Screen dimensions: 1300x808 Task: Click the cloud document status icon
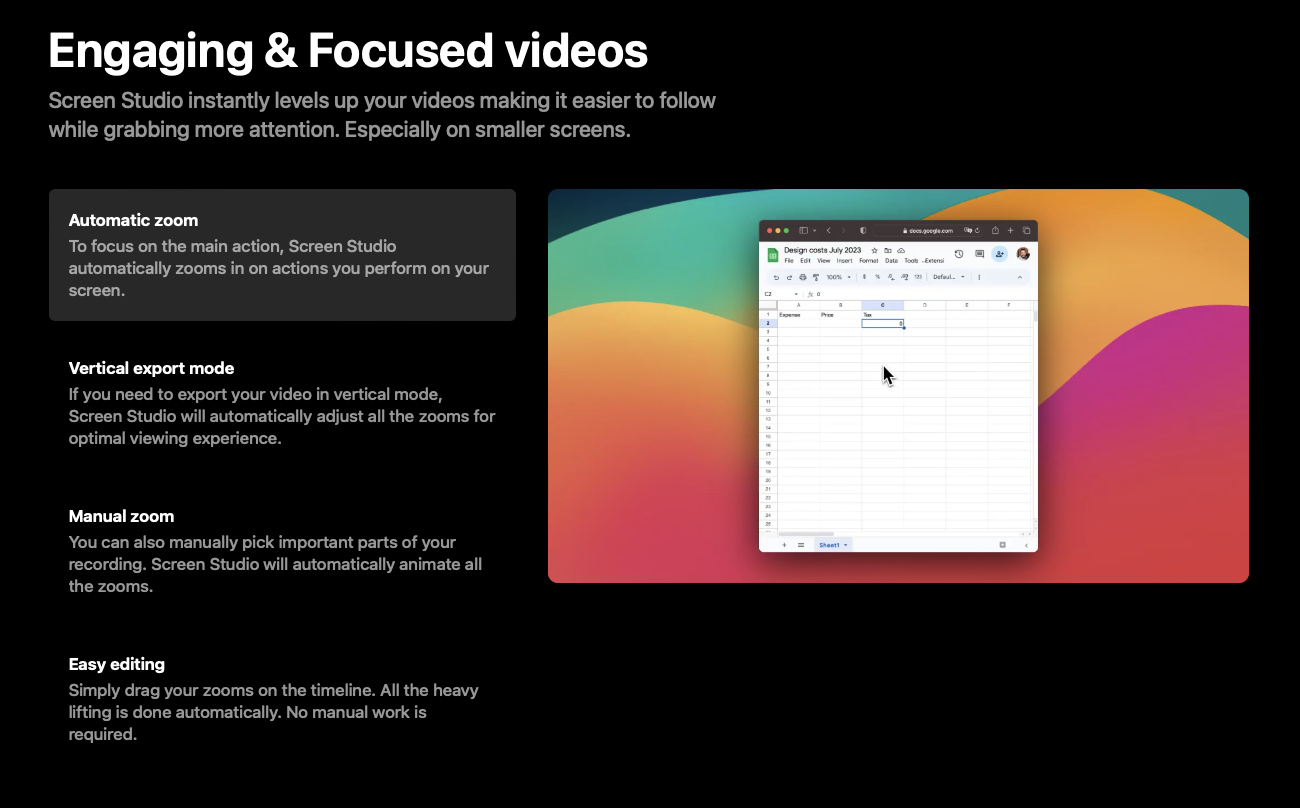point(901,250)
